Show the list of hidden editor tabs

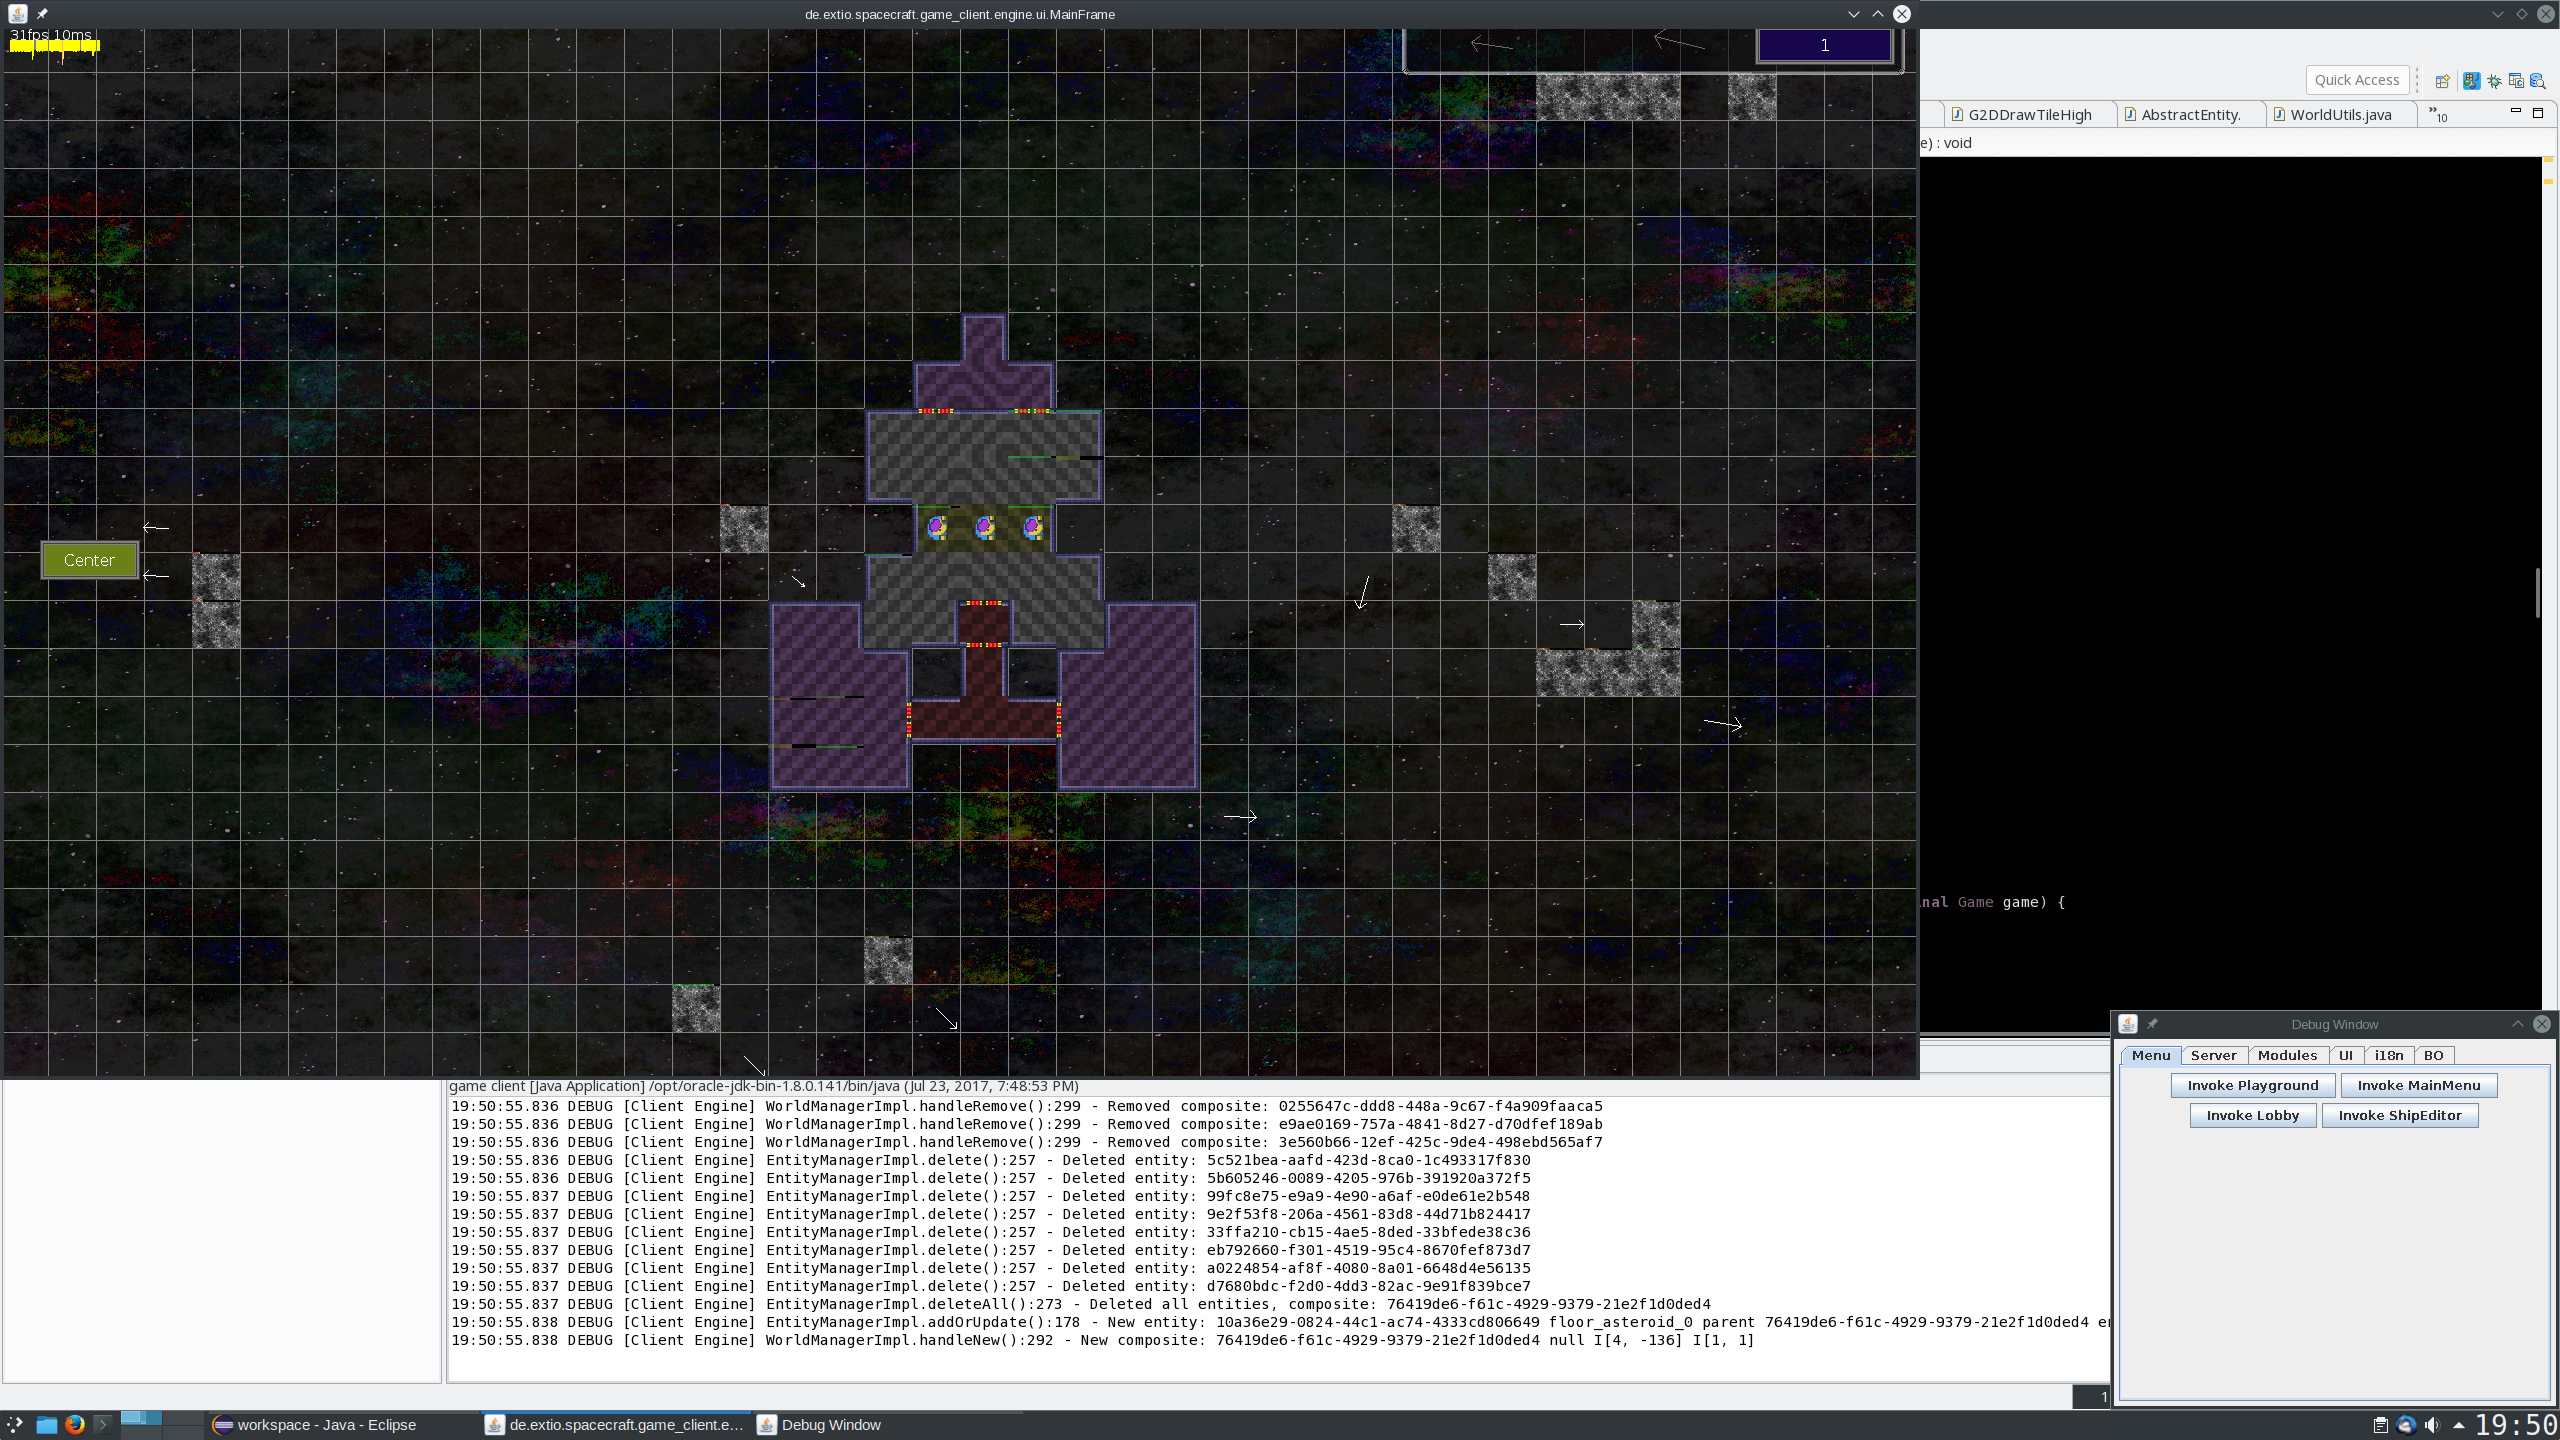tap(2438, 114)
